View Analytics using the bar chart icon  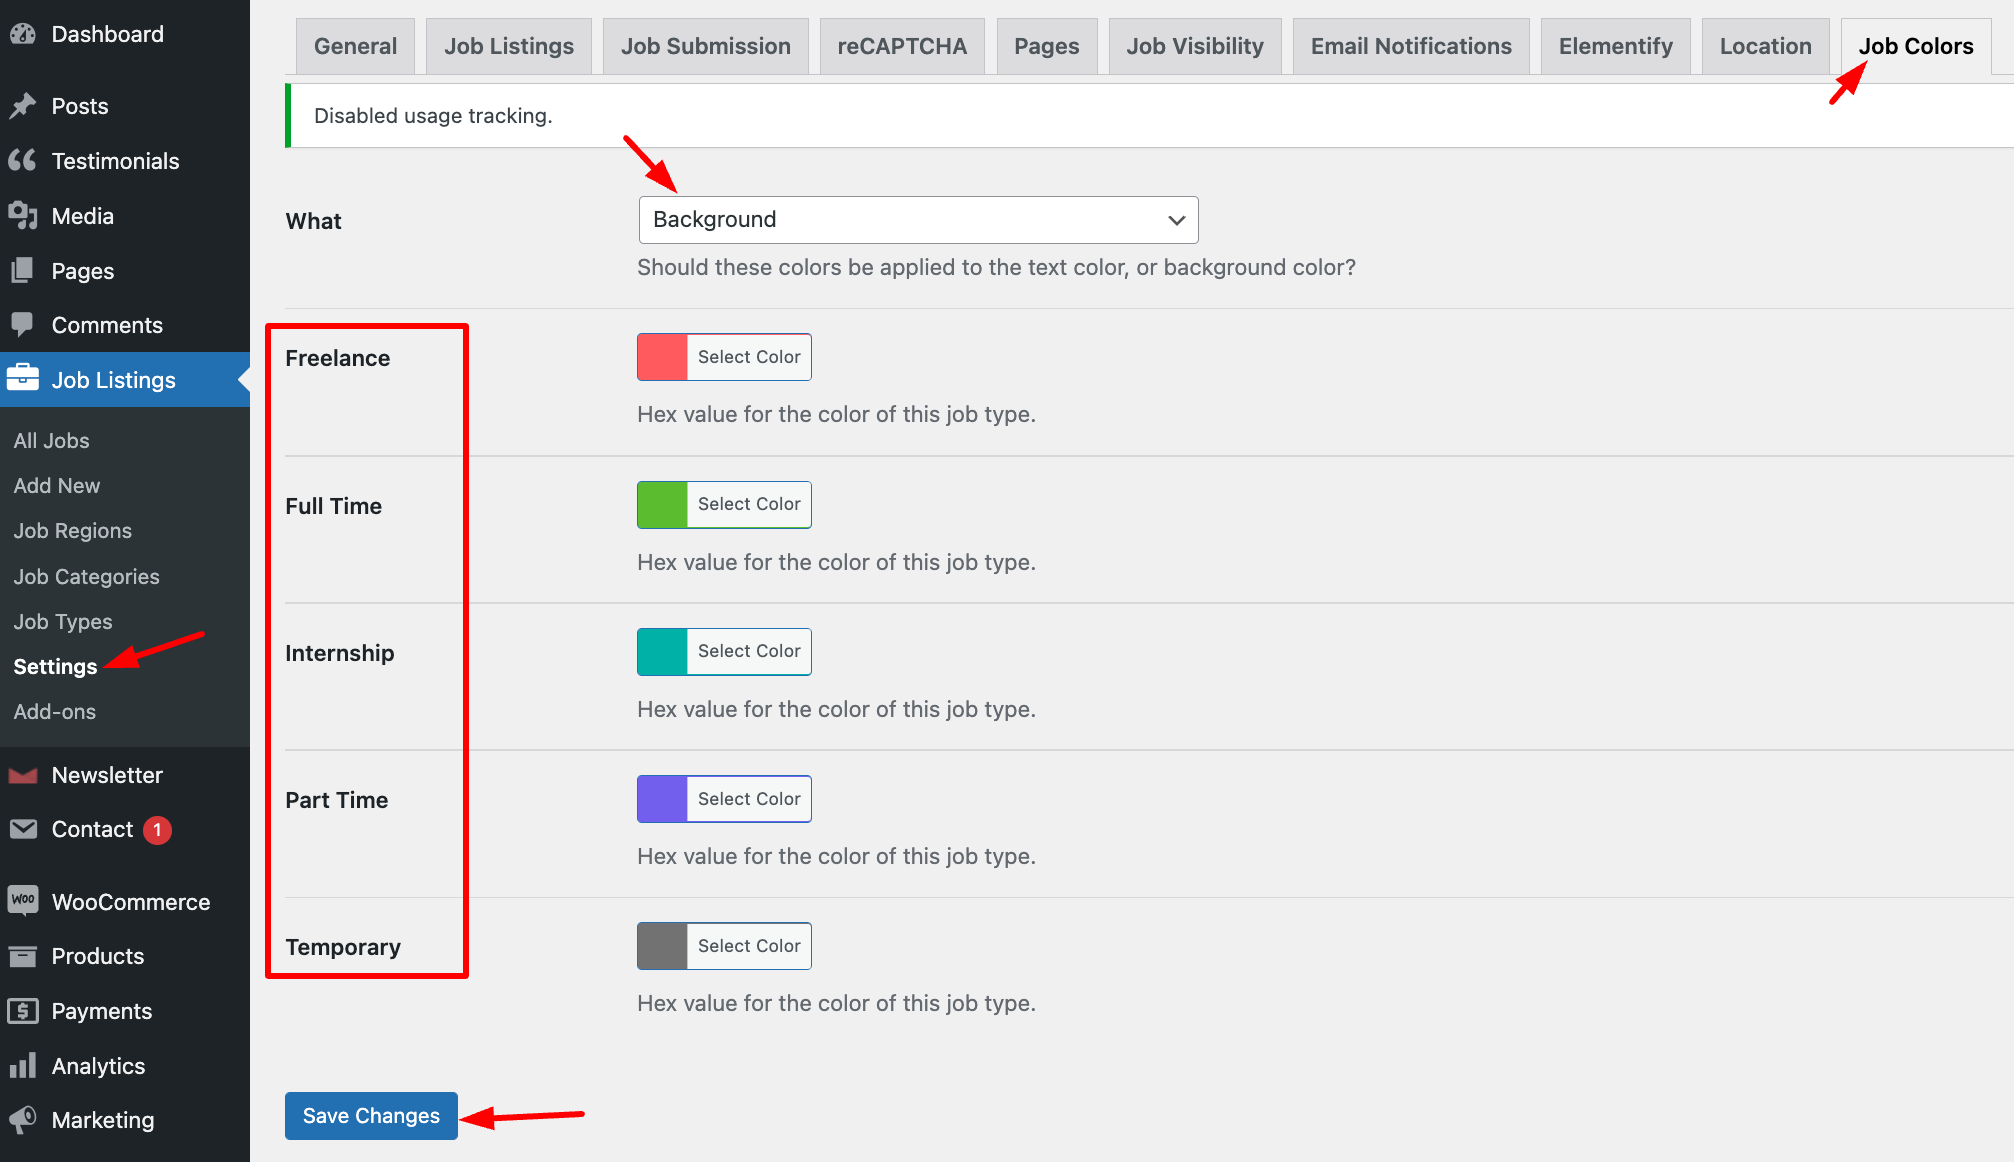(24, 1066)
